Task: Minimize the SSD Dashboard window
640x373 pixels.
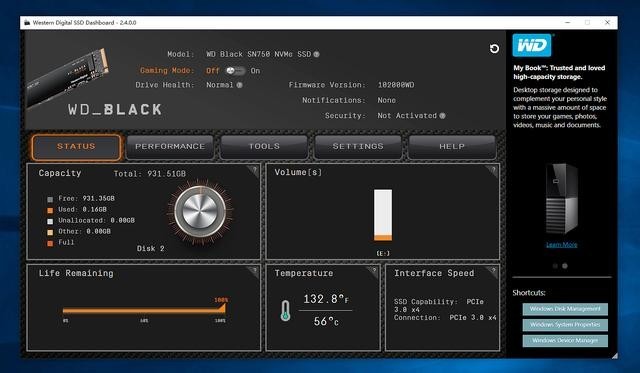Action: pyautogui.click(x=567, y=22)
